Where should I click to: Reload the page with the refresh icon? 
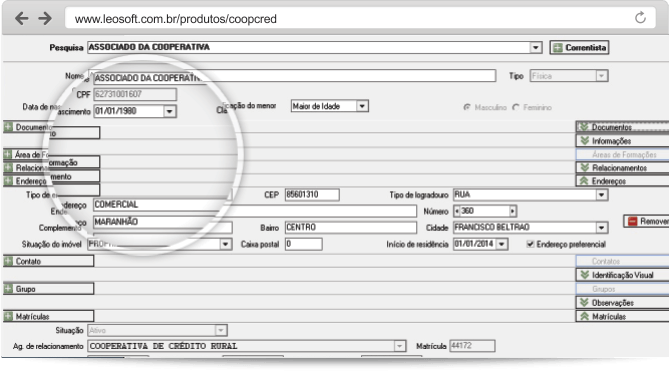(640, 18)
